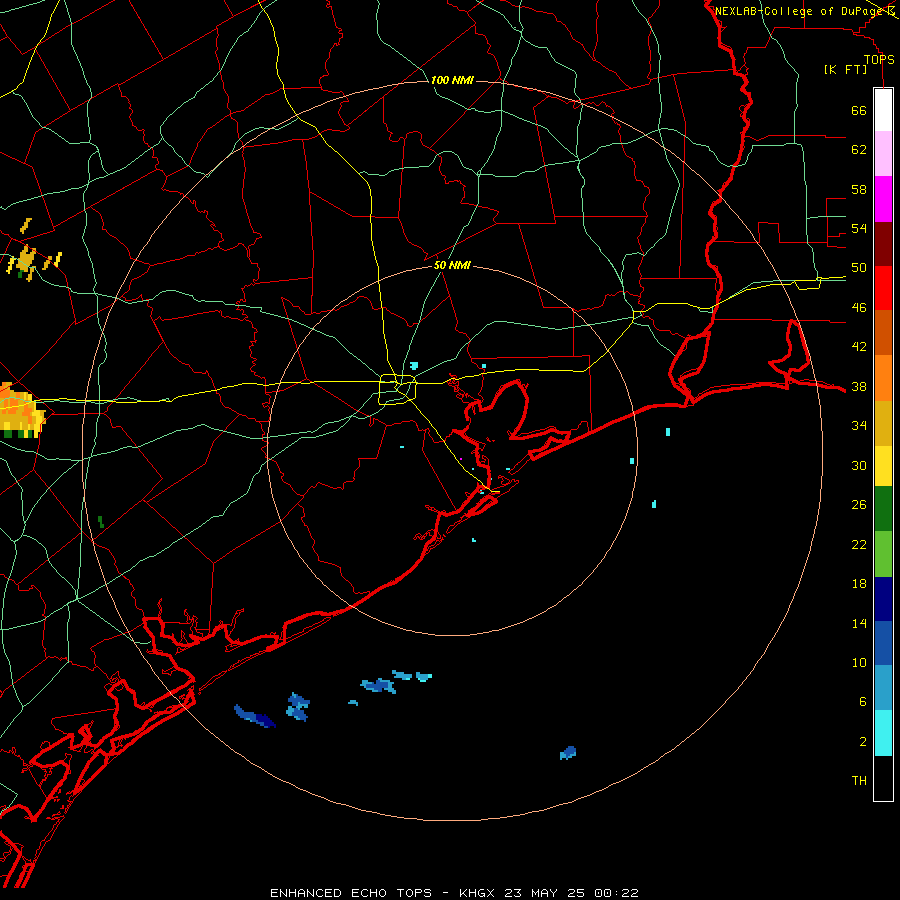The width and height of the screenshot is (900, 900).
Task: Click the '10' scale value
Action: pyautogui.click(x=859, y=663)
